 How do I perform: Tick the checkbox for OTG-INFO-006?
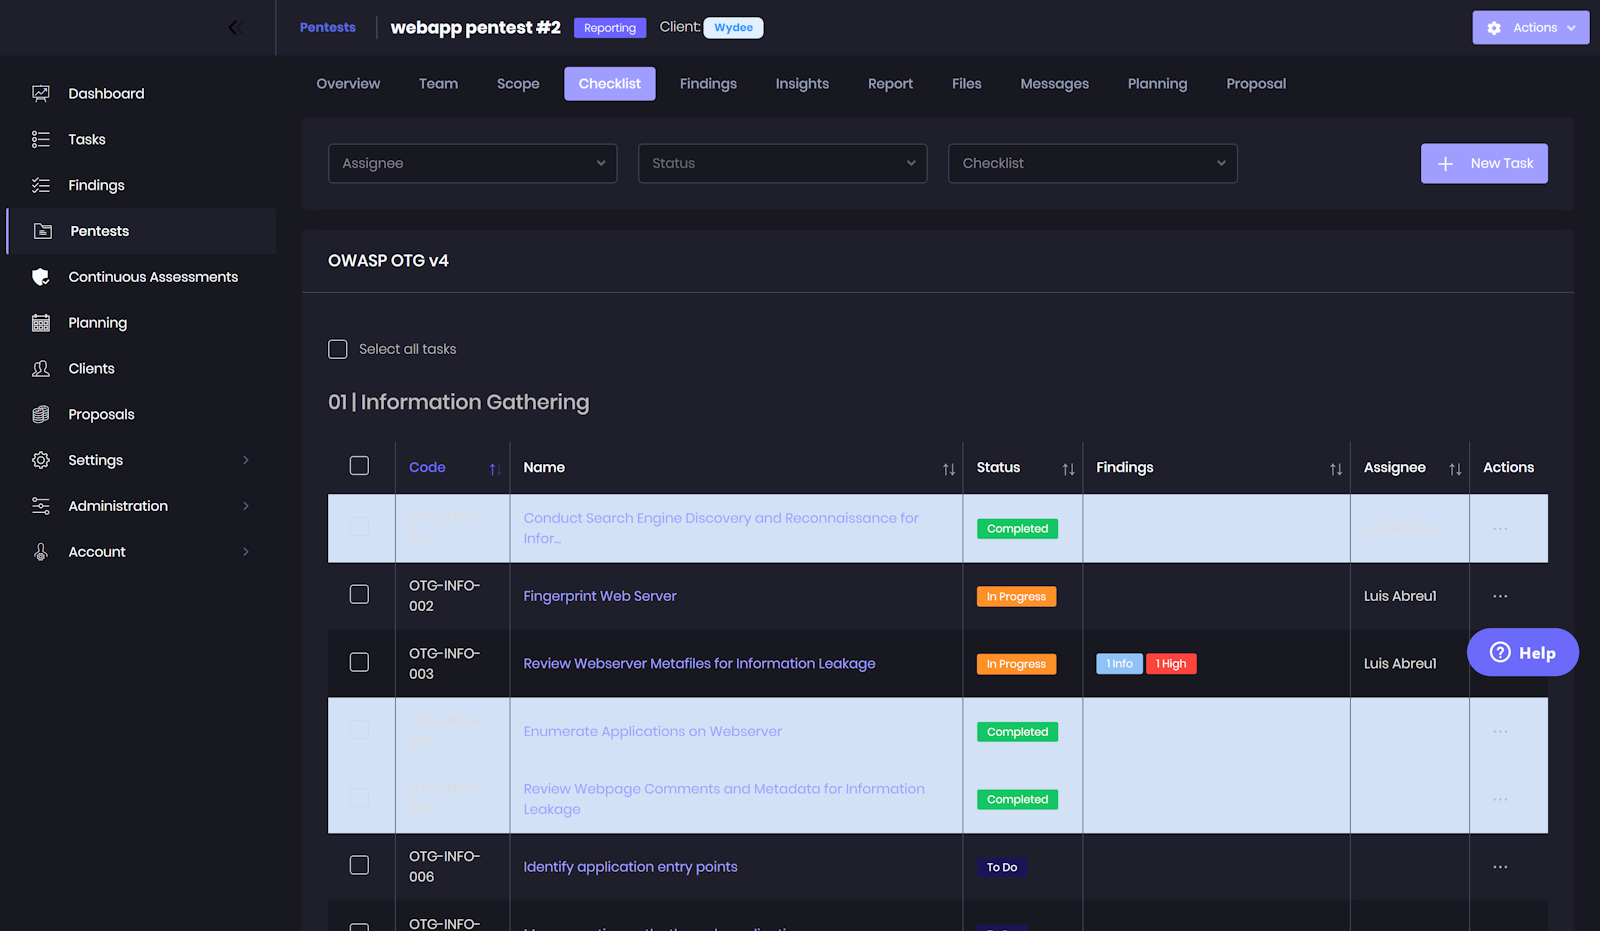pyautogui.click(x=359, y=865)
